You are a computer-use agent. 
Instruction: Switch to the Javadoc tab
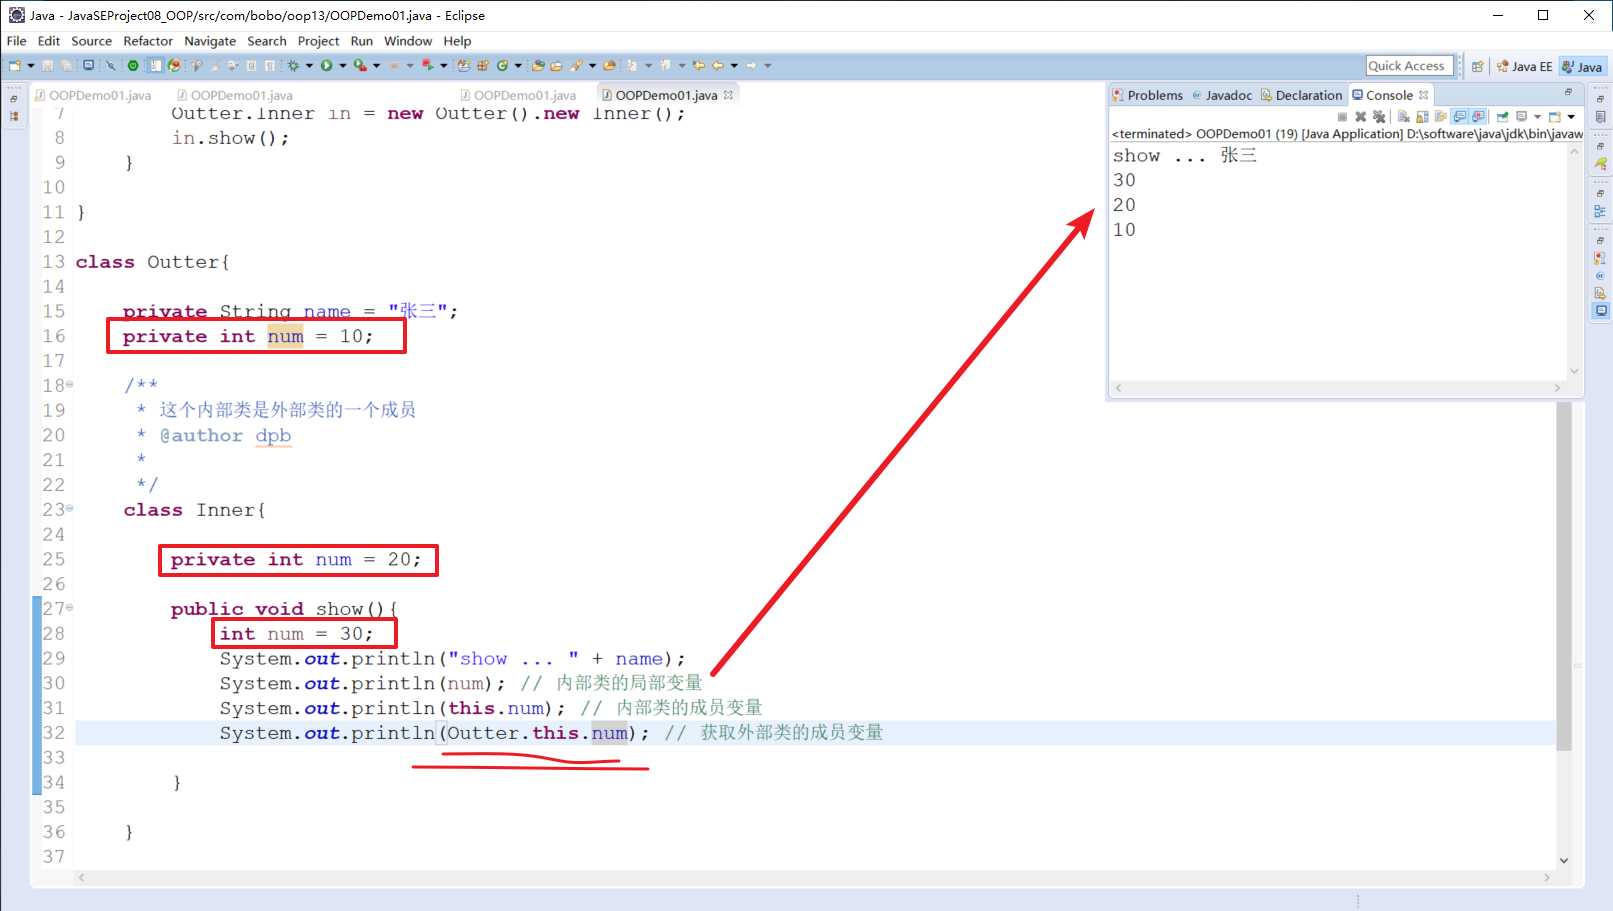[x=1221, y=95]
